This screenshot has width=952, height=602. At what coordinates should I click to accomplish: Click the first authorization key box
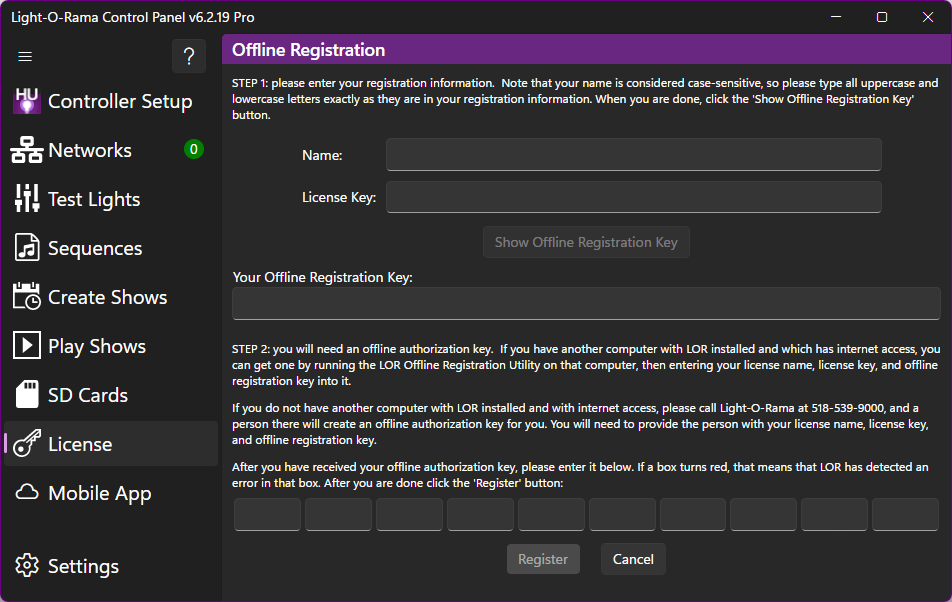[x=266, y=514]
